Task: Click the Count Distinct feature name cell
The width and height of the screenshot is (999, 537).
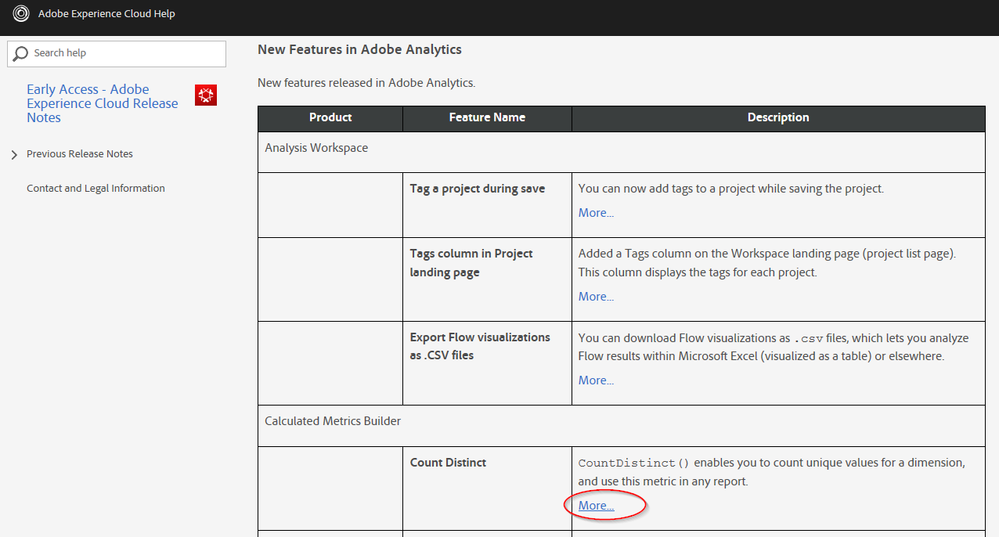Action: pyautogui.click(x=448, y=463)
